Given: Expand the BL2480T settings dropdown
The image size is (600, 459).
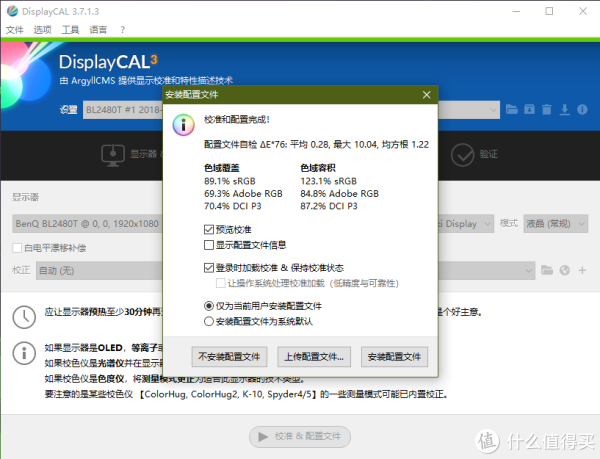Looking at the screenshot, I should 493,110.
